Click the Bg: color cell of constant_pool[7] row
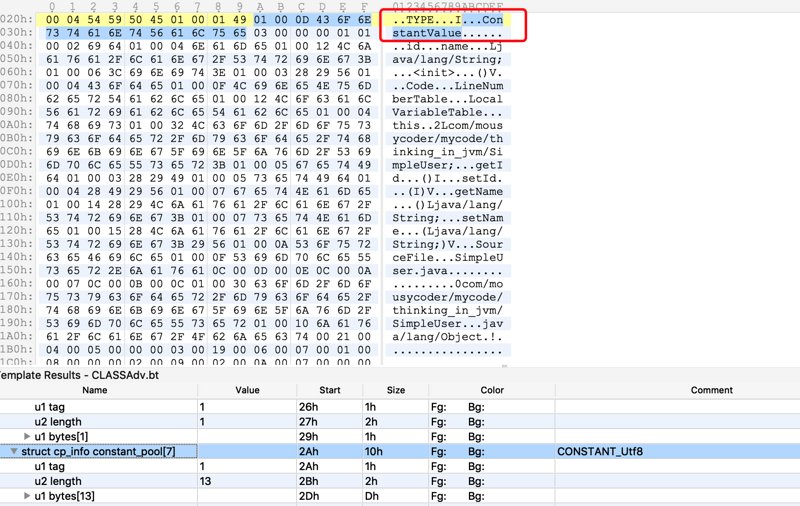The image size is (800, 506). click(x=477, y=451)
